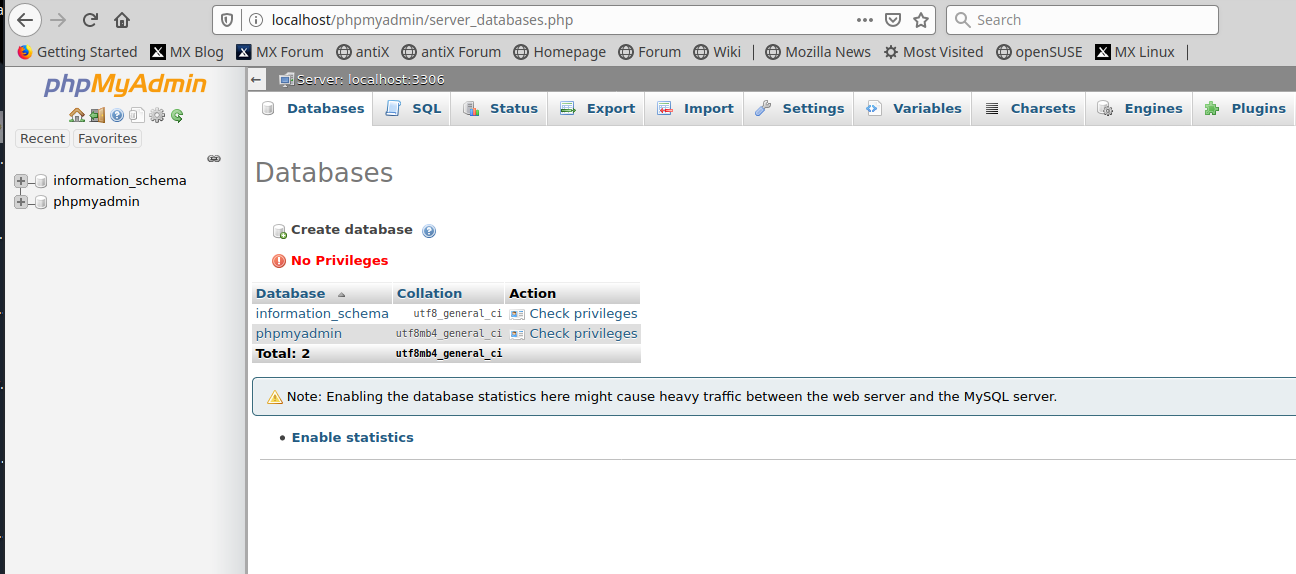Open information_schema link in database table

(322, 314)
